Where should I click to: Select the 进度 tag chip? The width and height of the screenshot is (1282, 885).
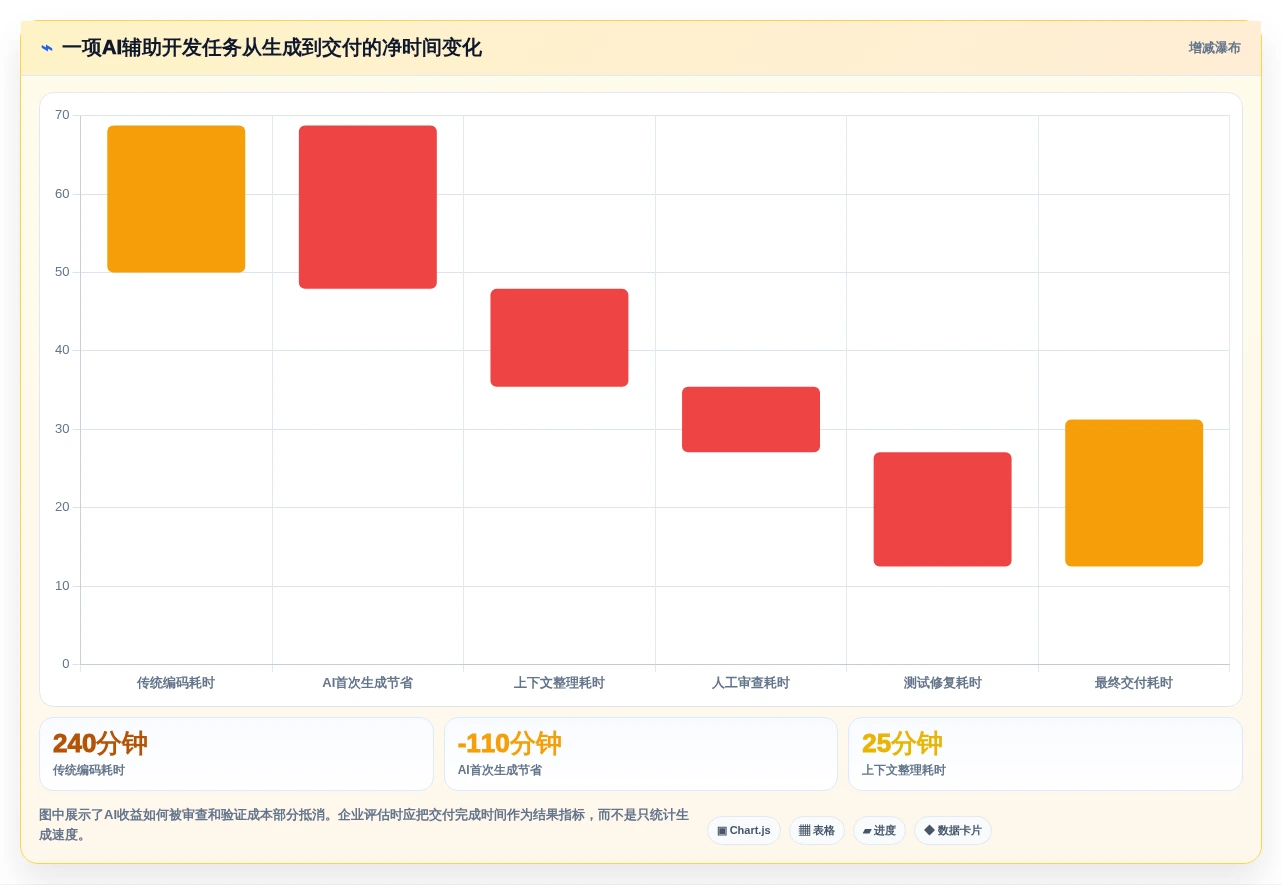click(x=879, y=831)
